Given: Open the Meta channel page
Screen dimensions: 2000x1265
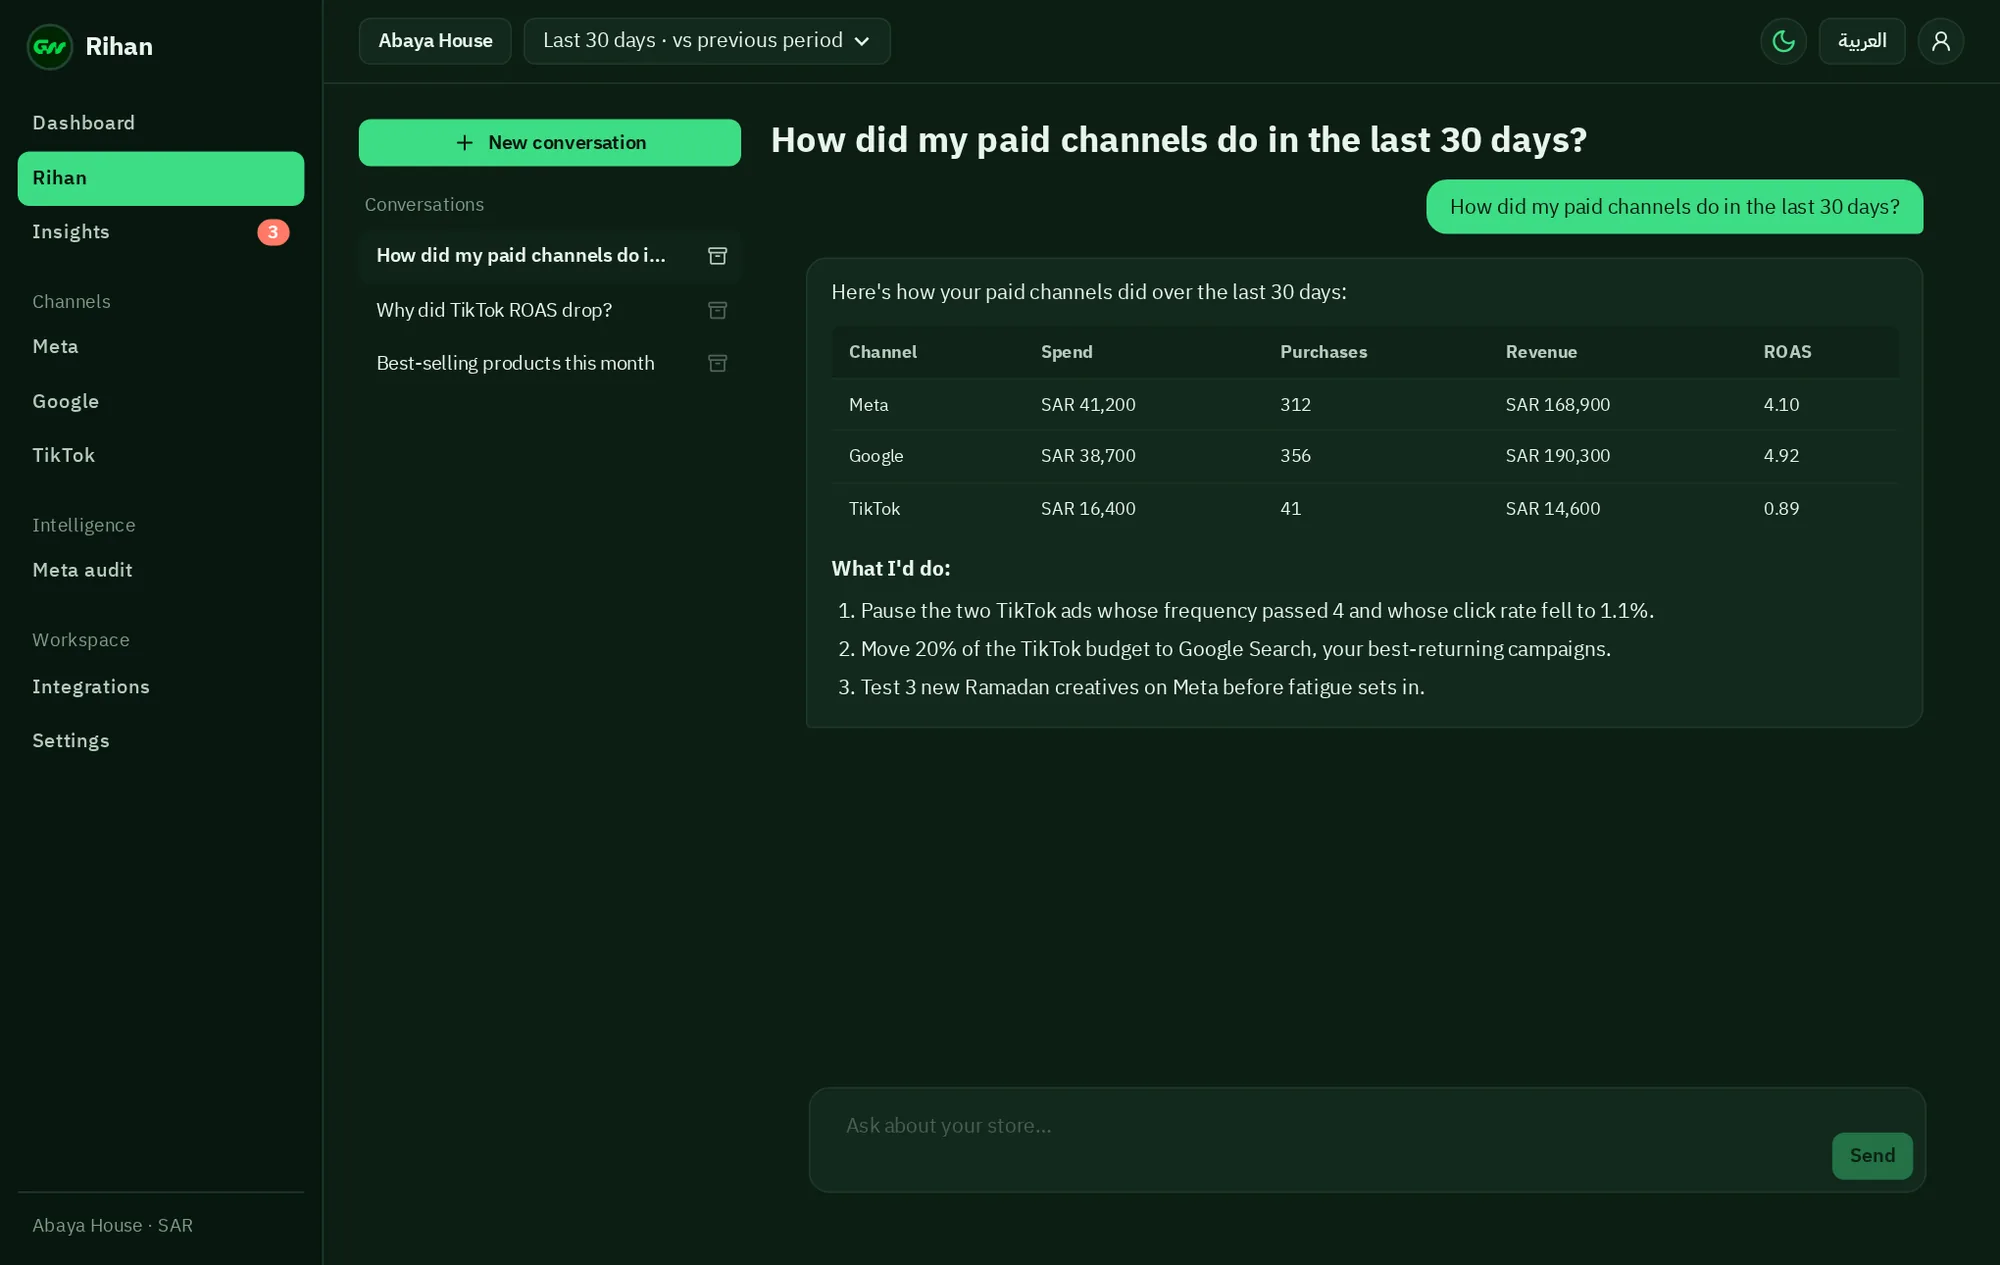Looking at the screenshot, I should [161, 347].
